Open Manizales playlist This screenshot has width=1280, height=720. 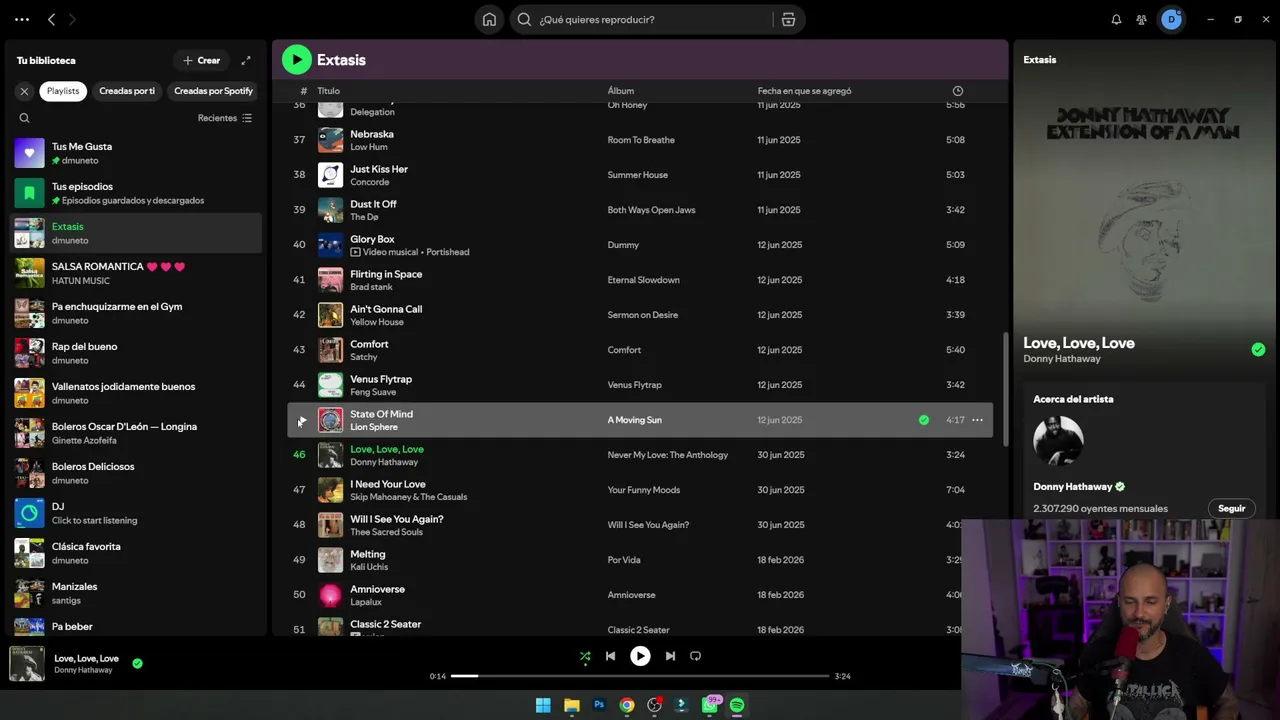(x=136, y=593)
